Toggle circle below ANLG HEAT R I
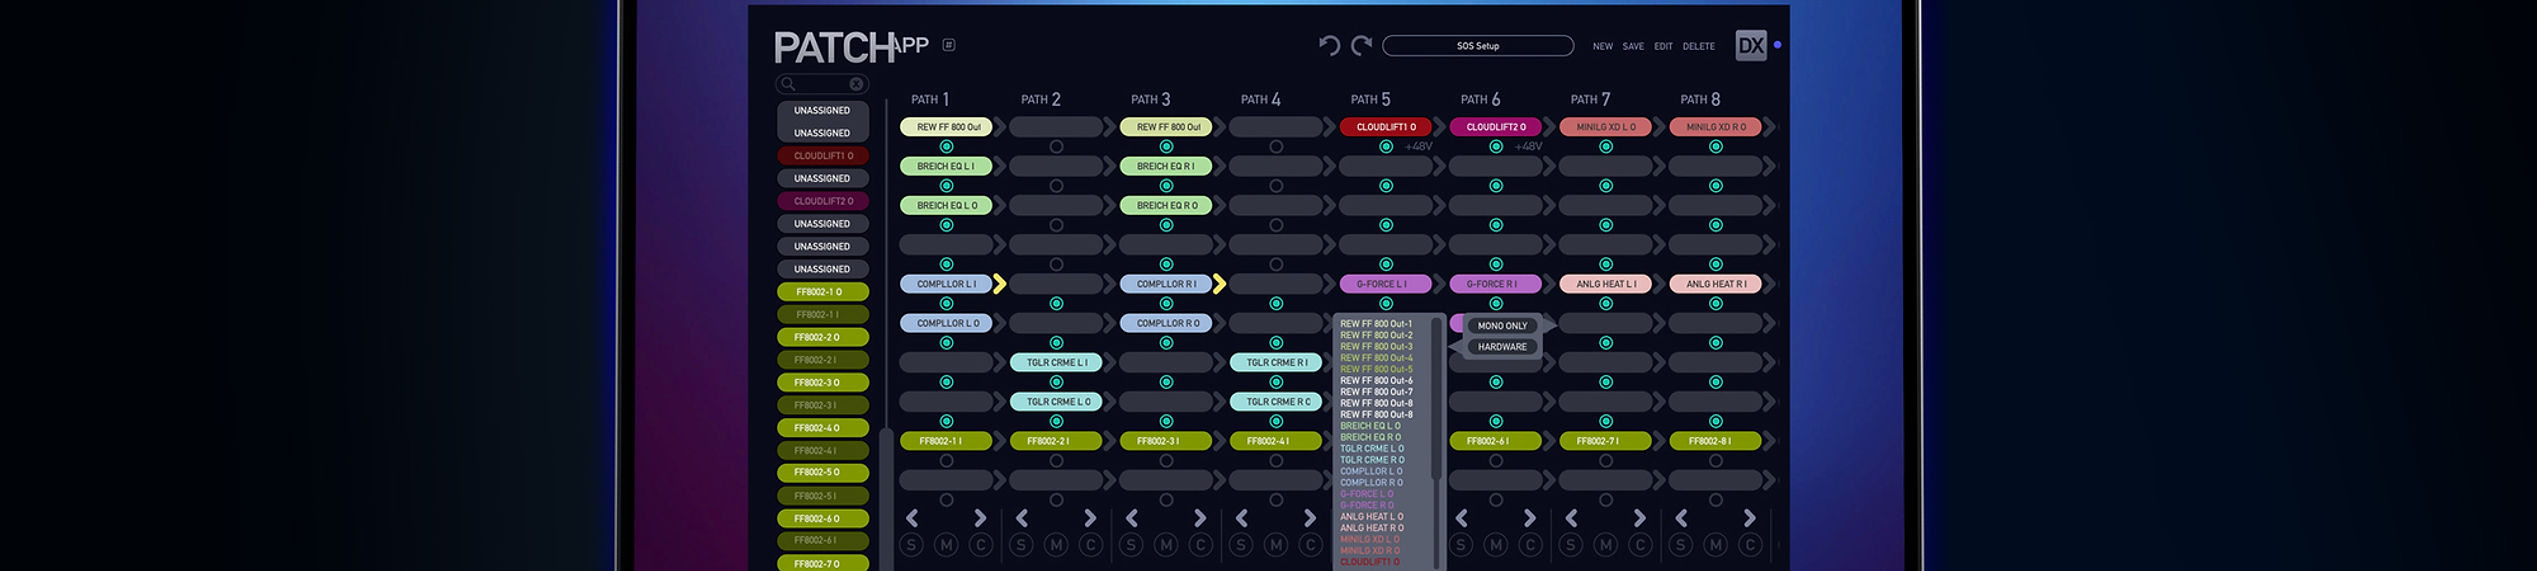The width and height of the screenshot is (2537, 571). pyautogui.click(x=1716, y=304)
